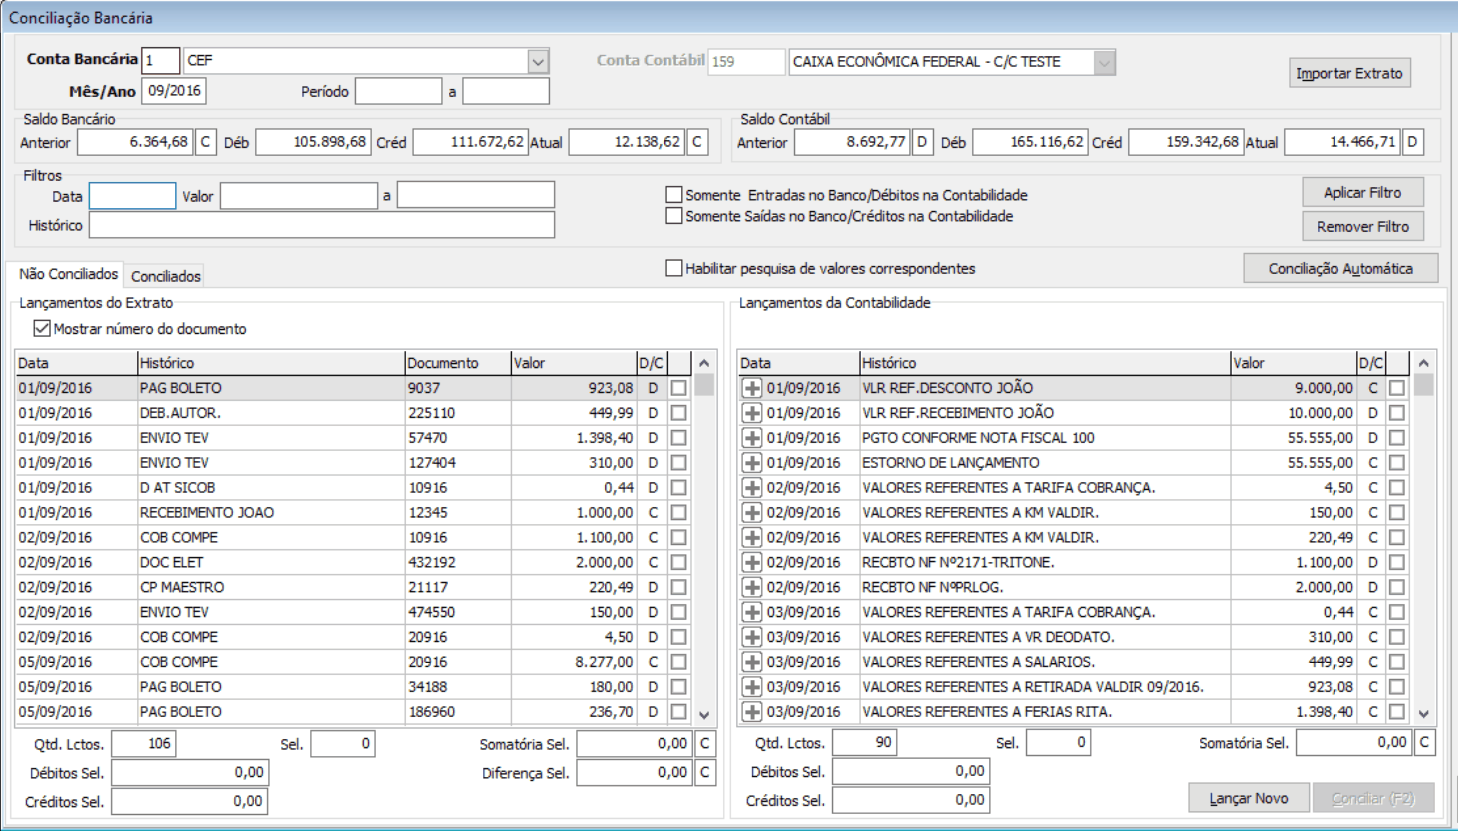The image size is (1458, 831).
Task: Check the RETIRADA VALDIR 09/2016 row checkbox
Action: [x=1397, y=687]
